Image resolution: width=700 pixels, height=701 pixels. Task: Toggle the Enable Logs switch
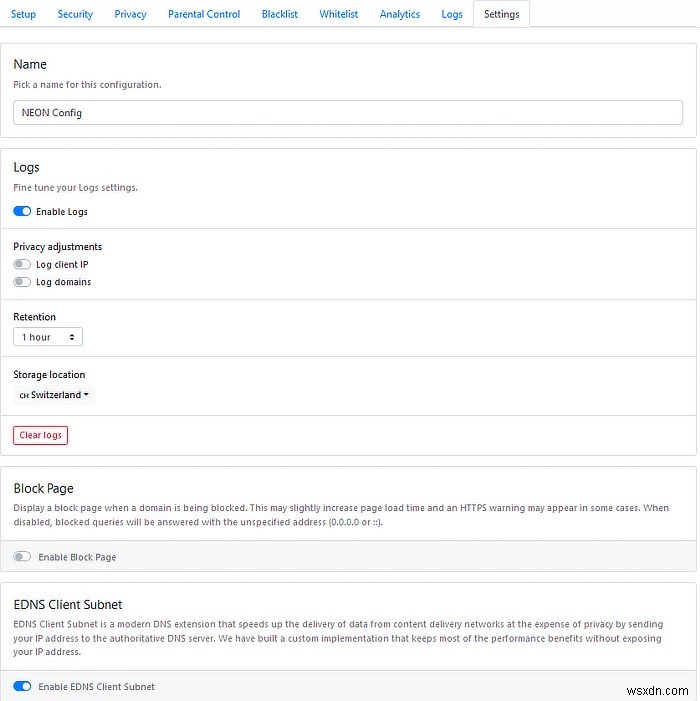(22, 212)
